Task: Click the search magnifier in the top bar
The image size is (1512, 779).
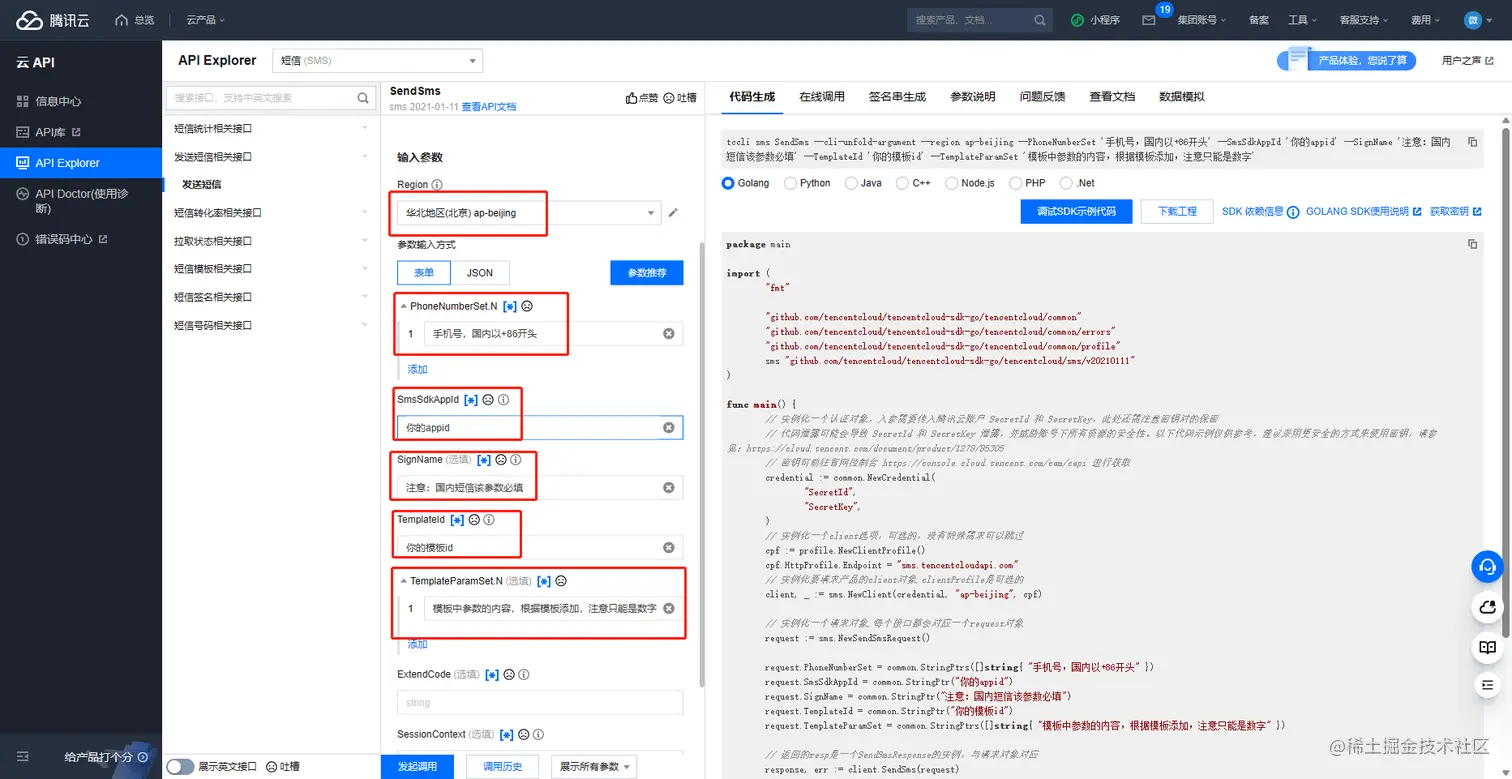Action: tap(1040, 20)
